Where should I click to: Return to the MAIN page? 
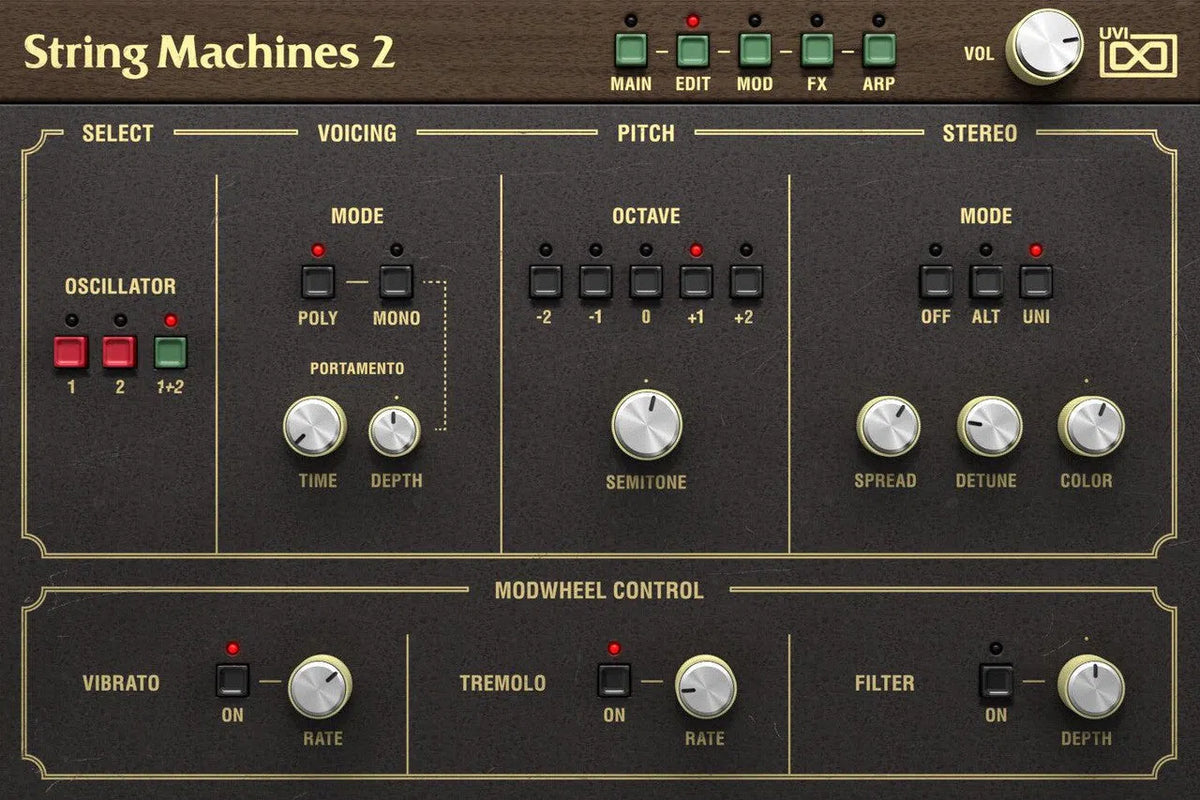630,47
